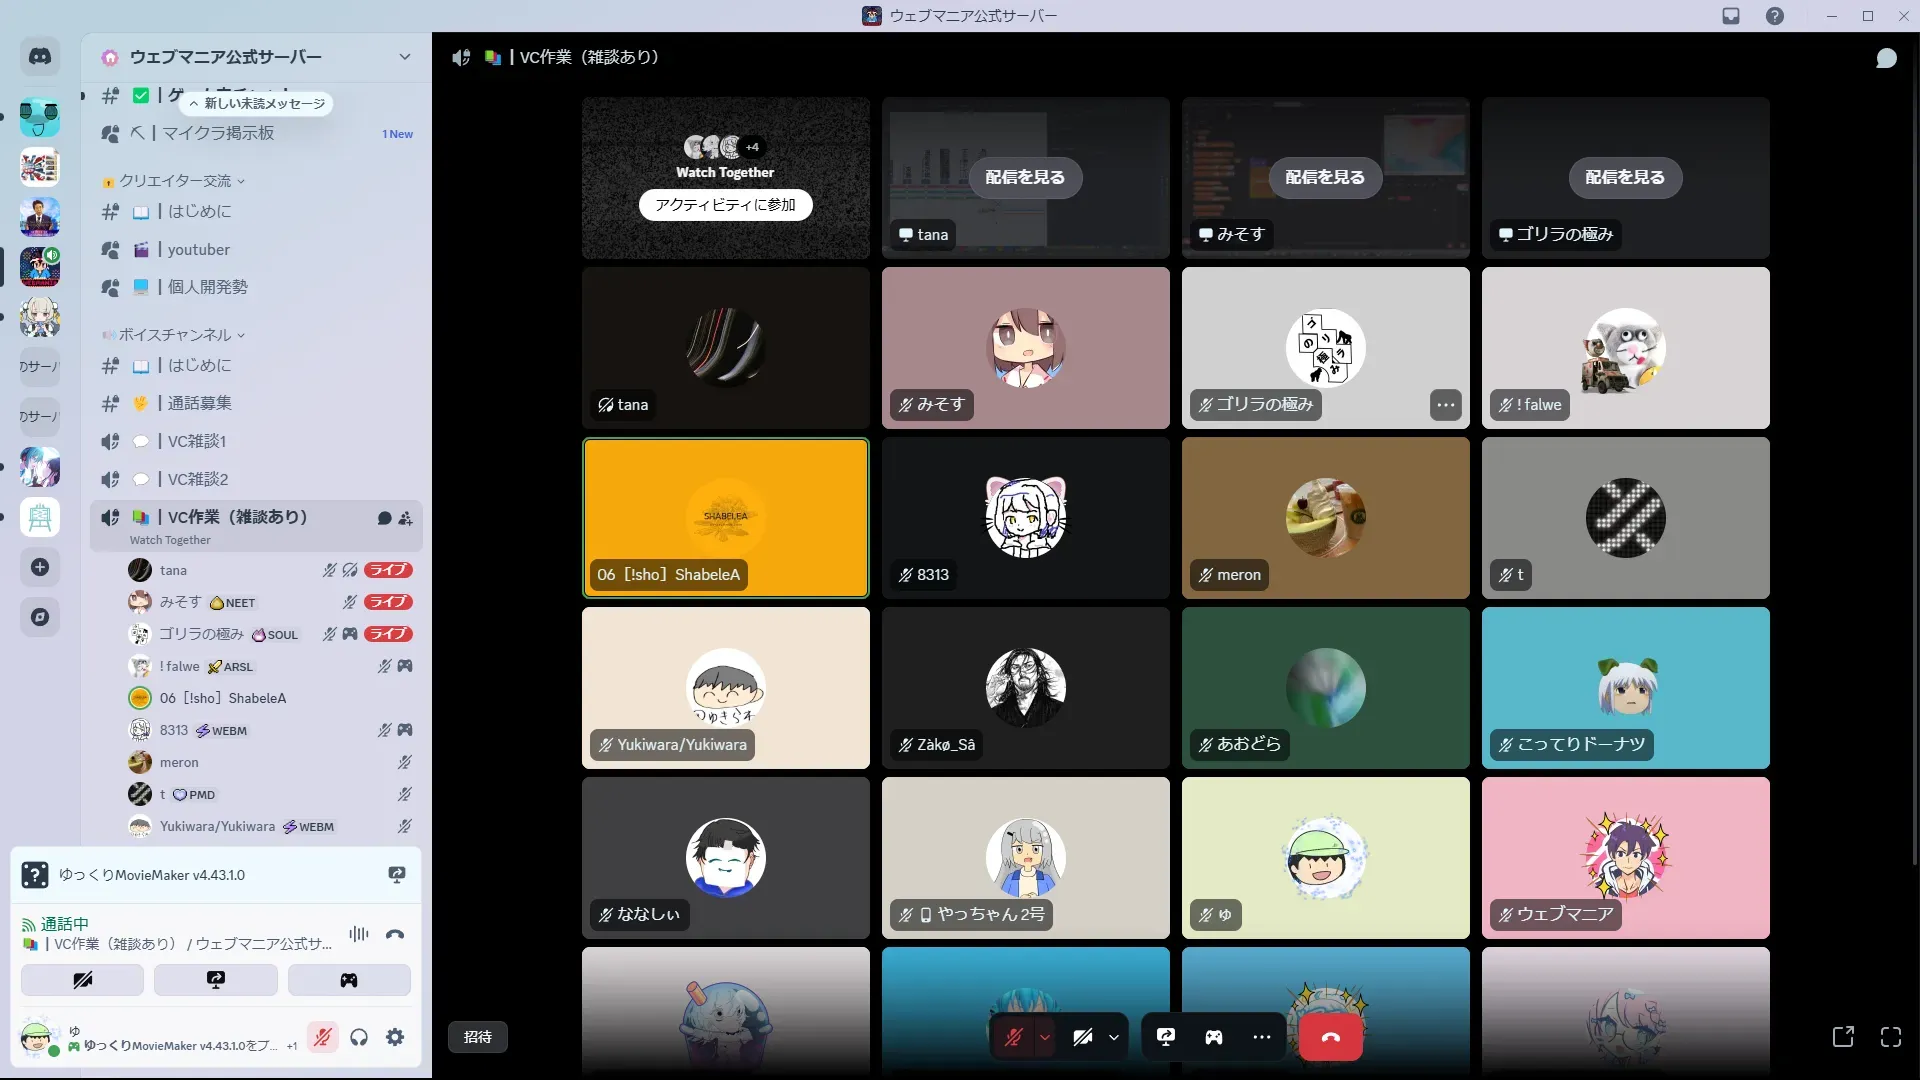Open user settings gear icon
The image size is (1920, 1080).
tap(395, 1037)
